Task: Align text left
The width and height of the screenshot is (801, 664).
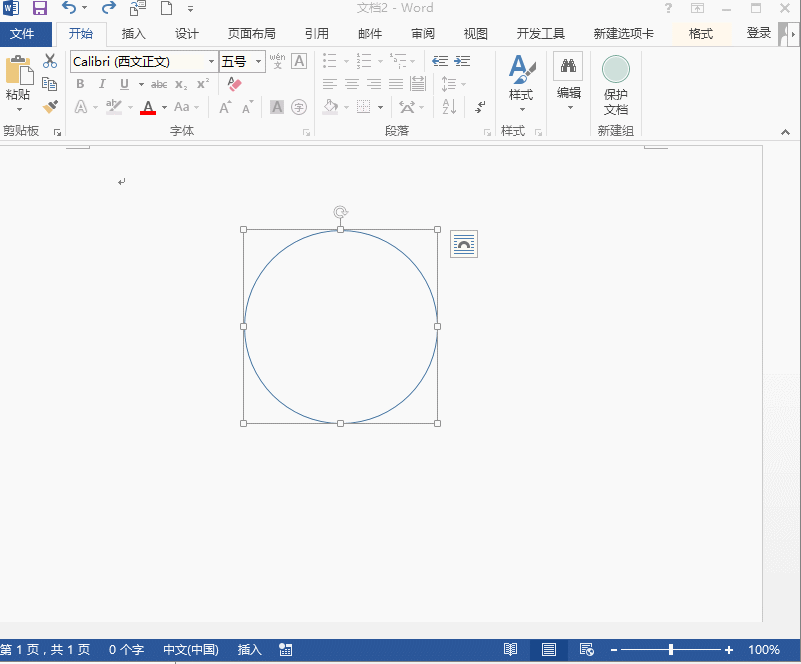Action: 330,84
